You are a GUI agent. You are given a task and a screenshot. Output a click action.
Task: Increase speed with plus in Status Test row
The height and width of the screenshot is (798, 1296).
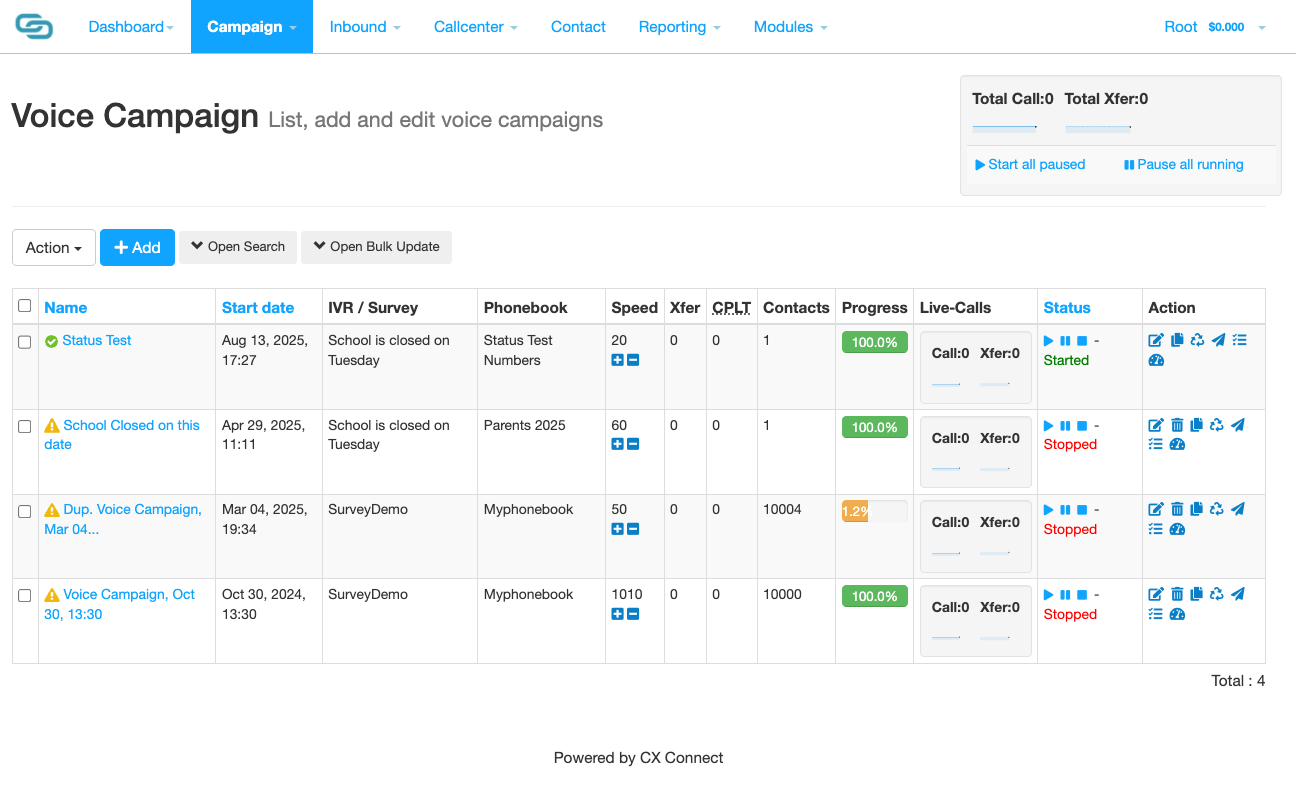tap(617, 360)
